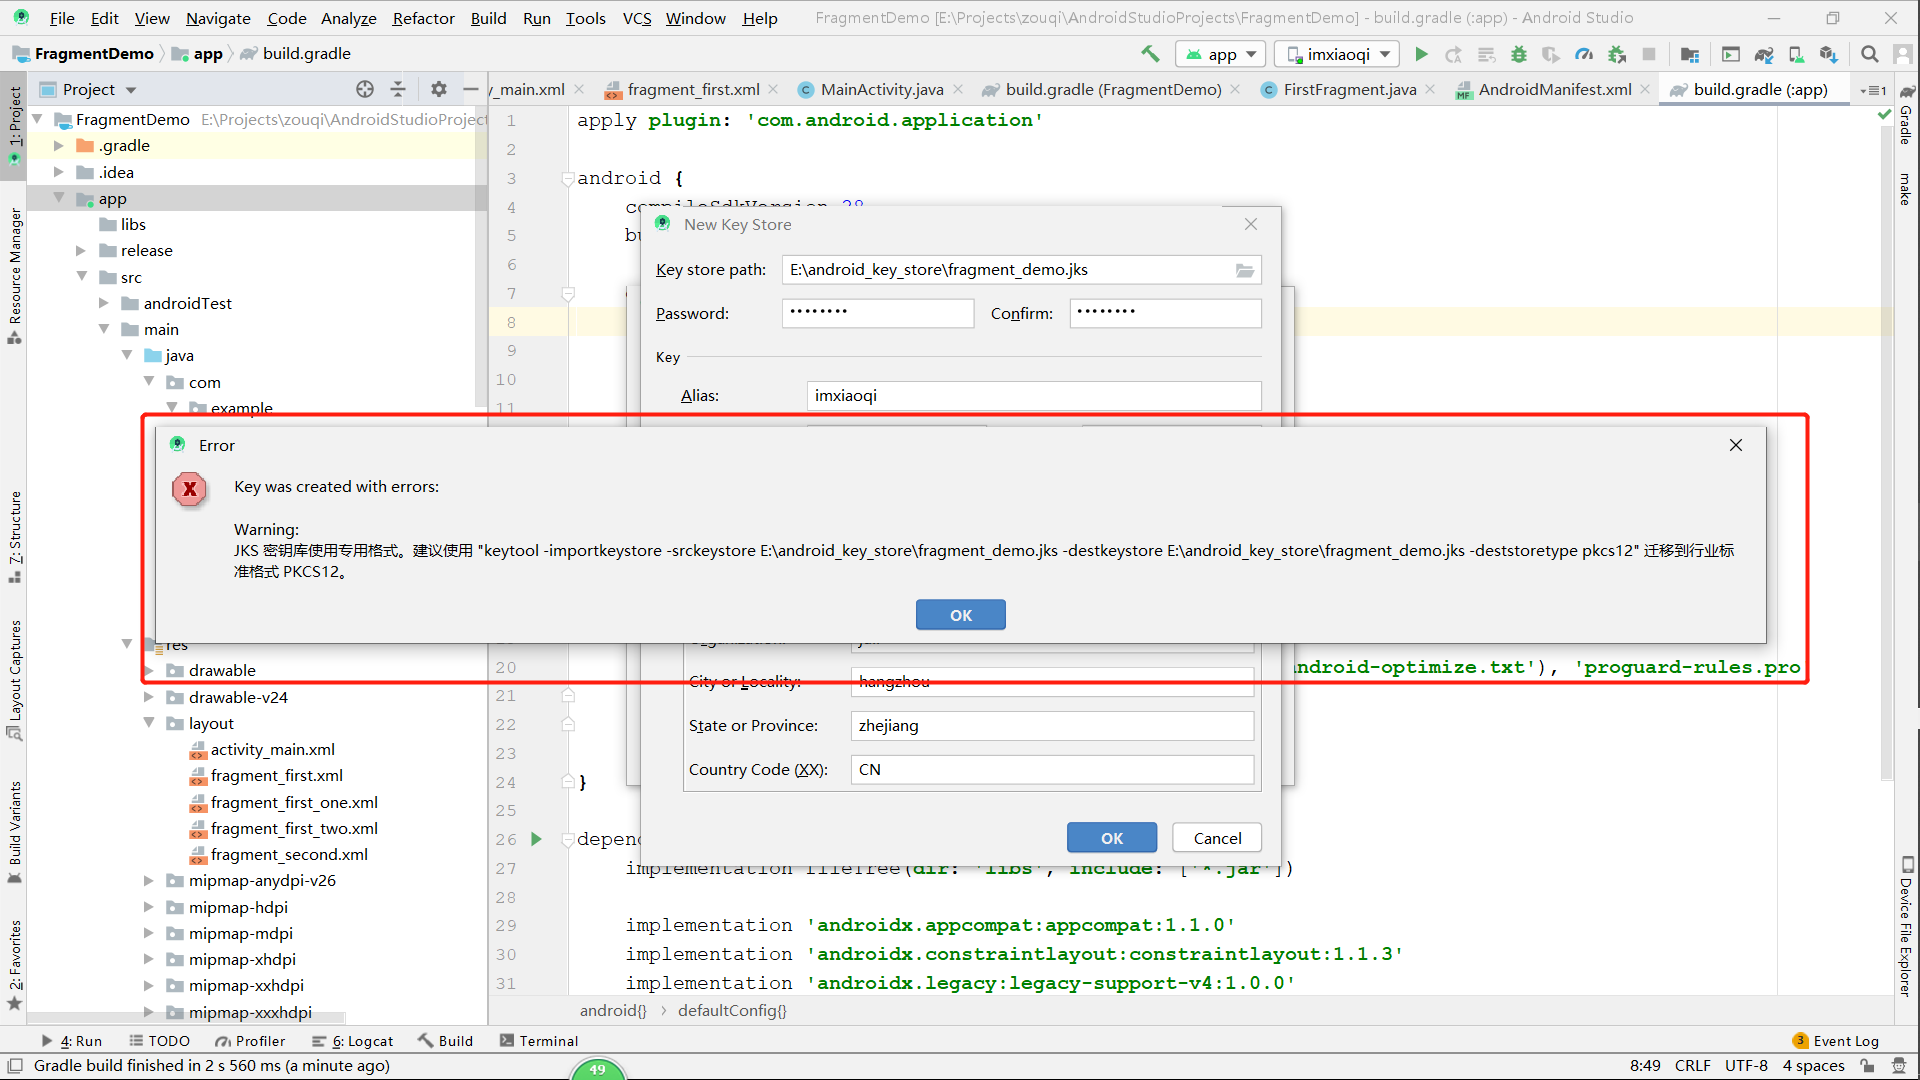Close the fragment_first.xml tab

(773, 89)
